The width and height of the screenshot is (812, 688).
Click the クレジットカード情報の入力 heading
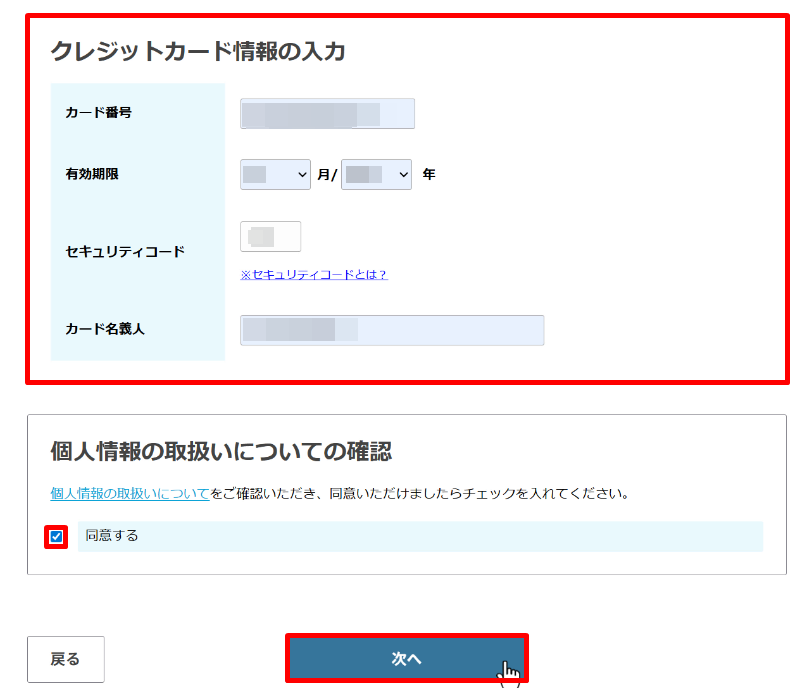[x=198, y=52]
